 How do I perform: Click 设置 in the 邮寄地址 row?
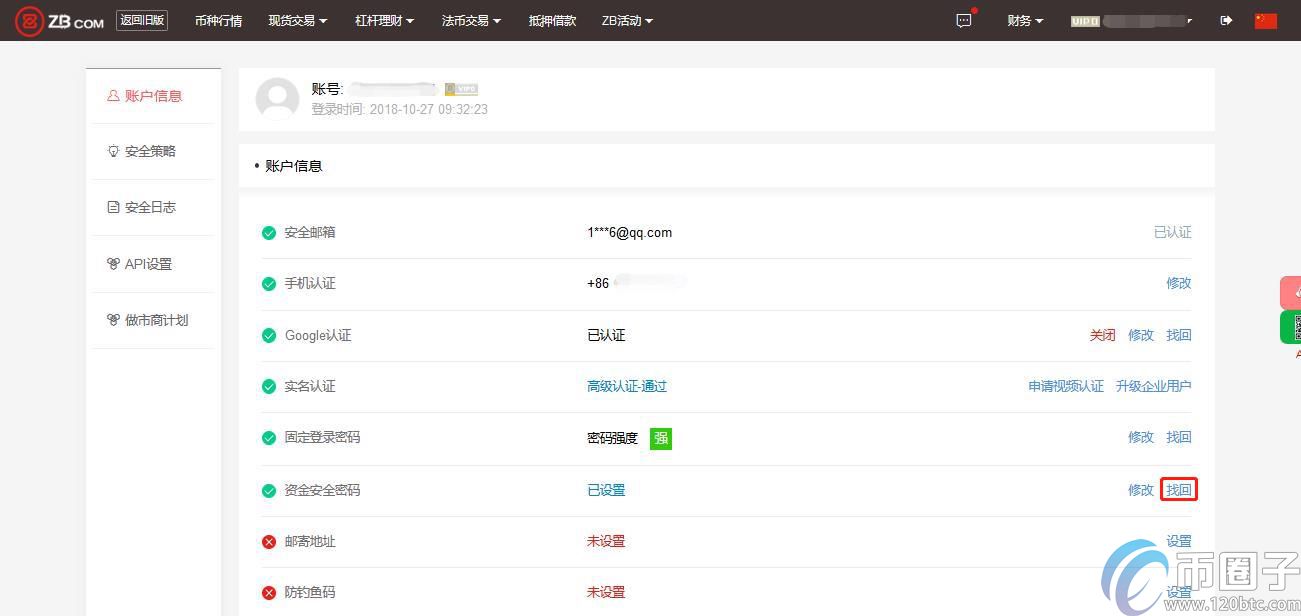coord(1179,541)
